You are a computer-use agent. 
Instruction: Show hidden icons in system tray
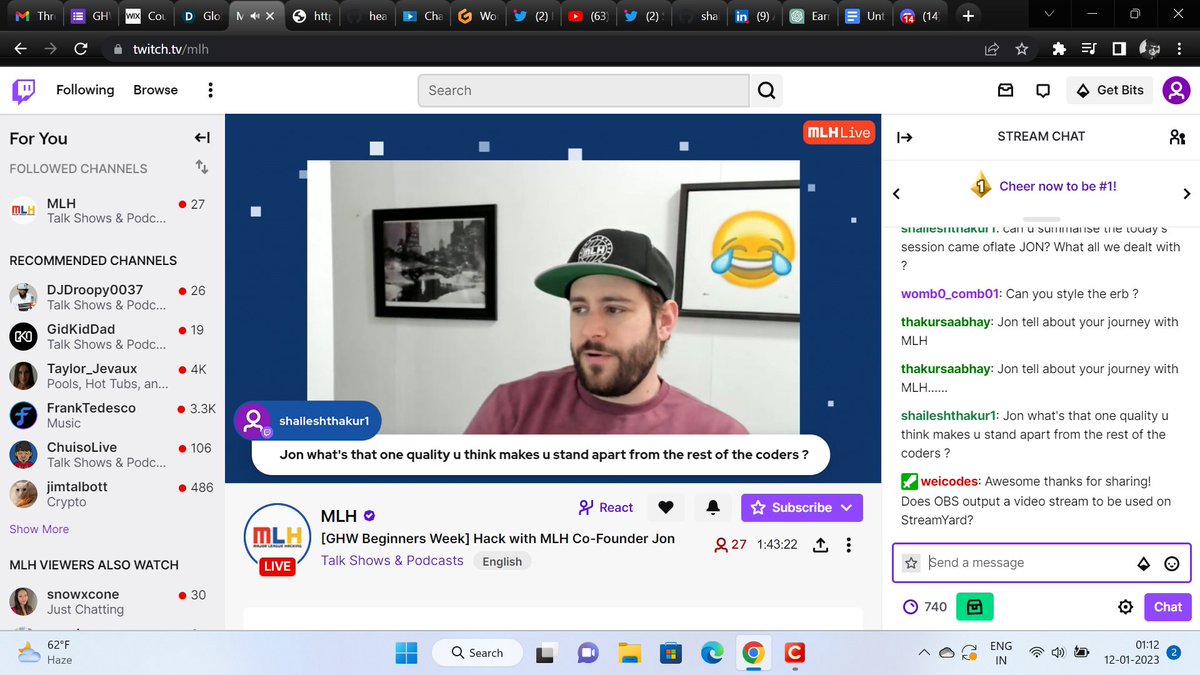pos(923,653)
